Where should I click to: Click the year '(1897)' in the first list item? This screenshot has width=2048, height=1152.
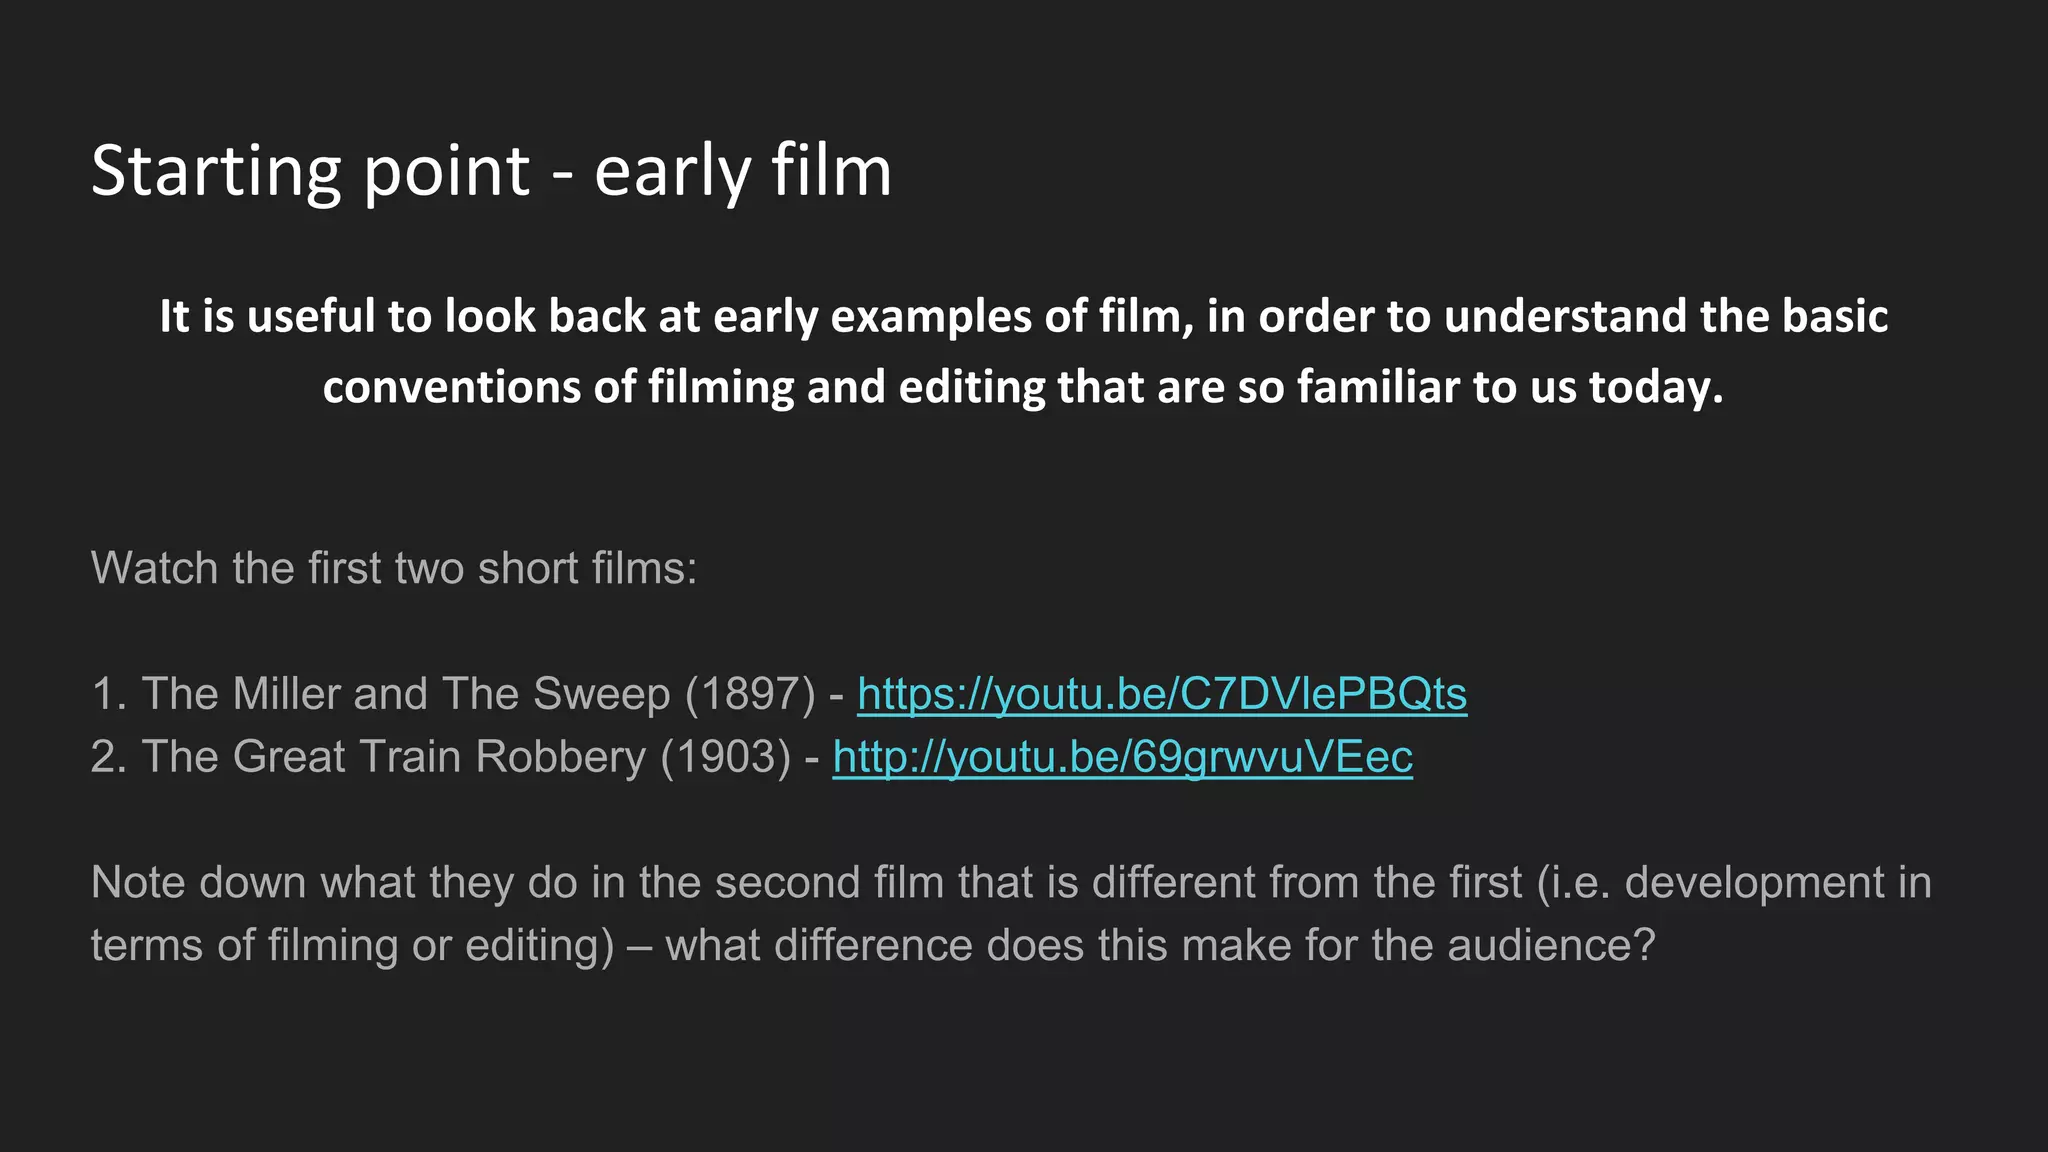coord(750,694)
